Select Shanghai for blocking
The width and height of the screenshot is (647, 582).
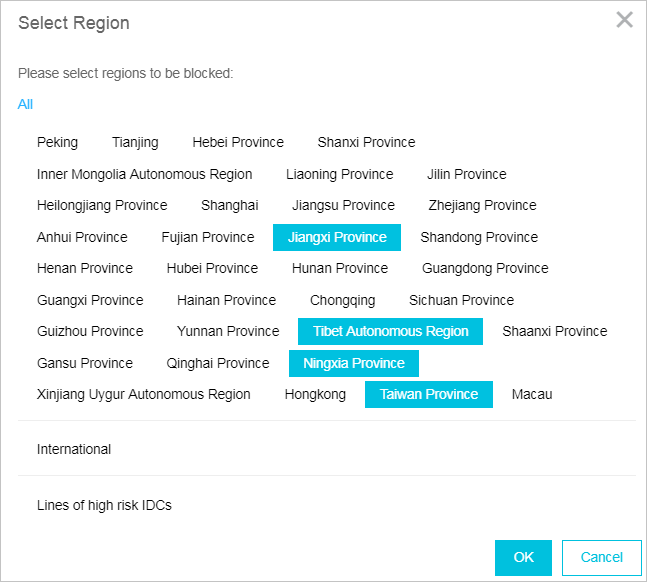[x=229, y=205]
